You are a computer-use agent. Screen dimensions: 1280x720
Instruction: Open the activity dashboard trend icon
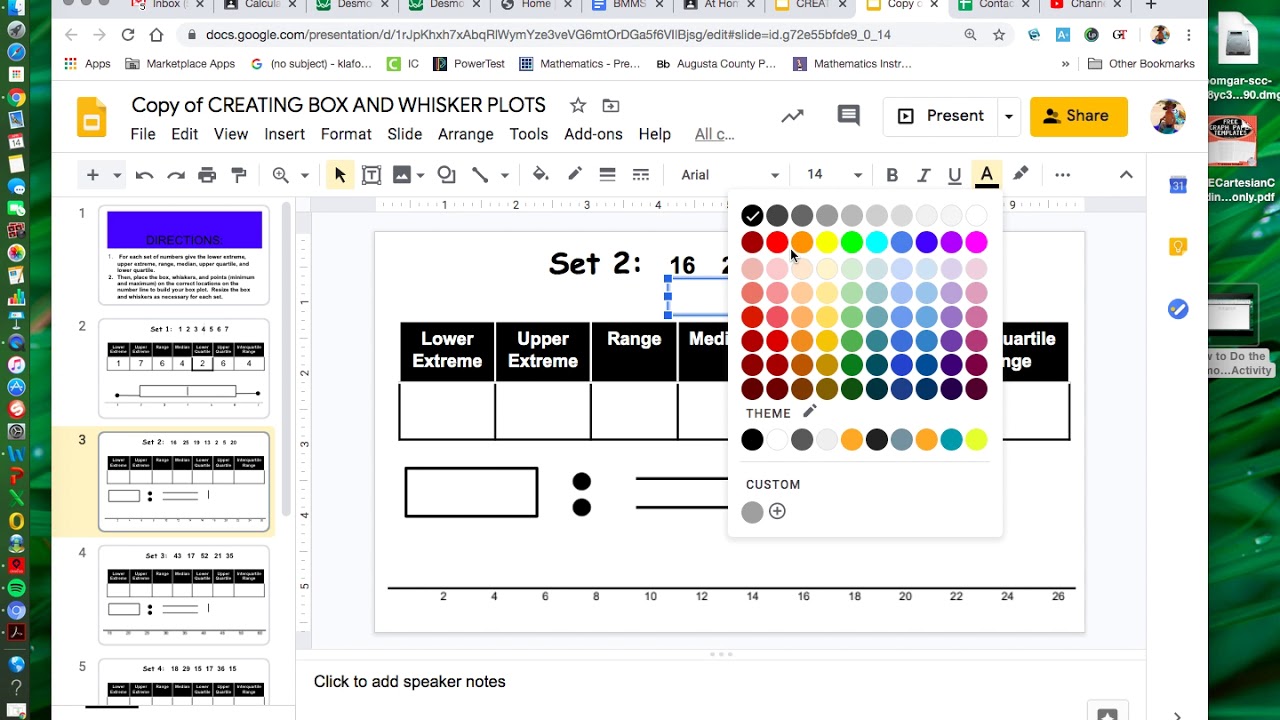792,116
